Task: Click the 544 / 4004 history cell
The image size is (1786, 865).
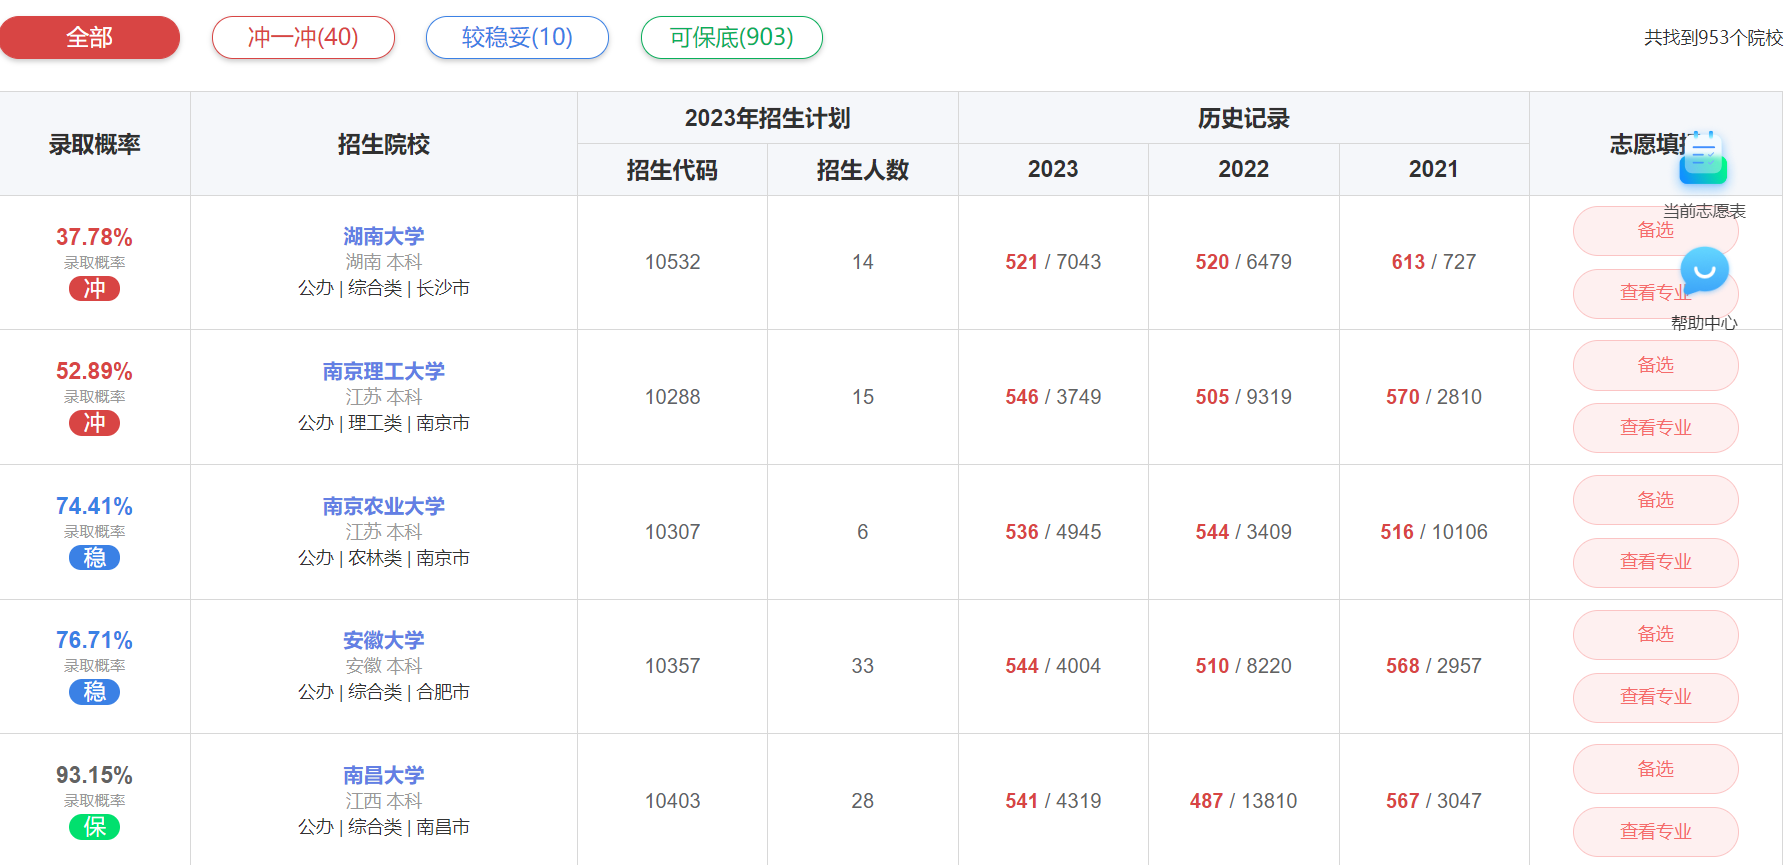Action: point(1053,666)
